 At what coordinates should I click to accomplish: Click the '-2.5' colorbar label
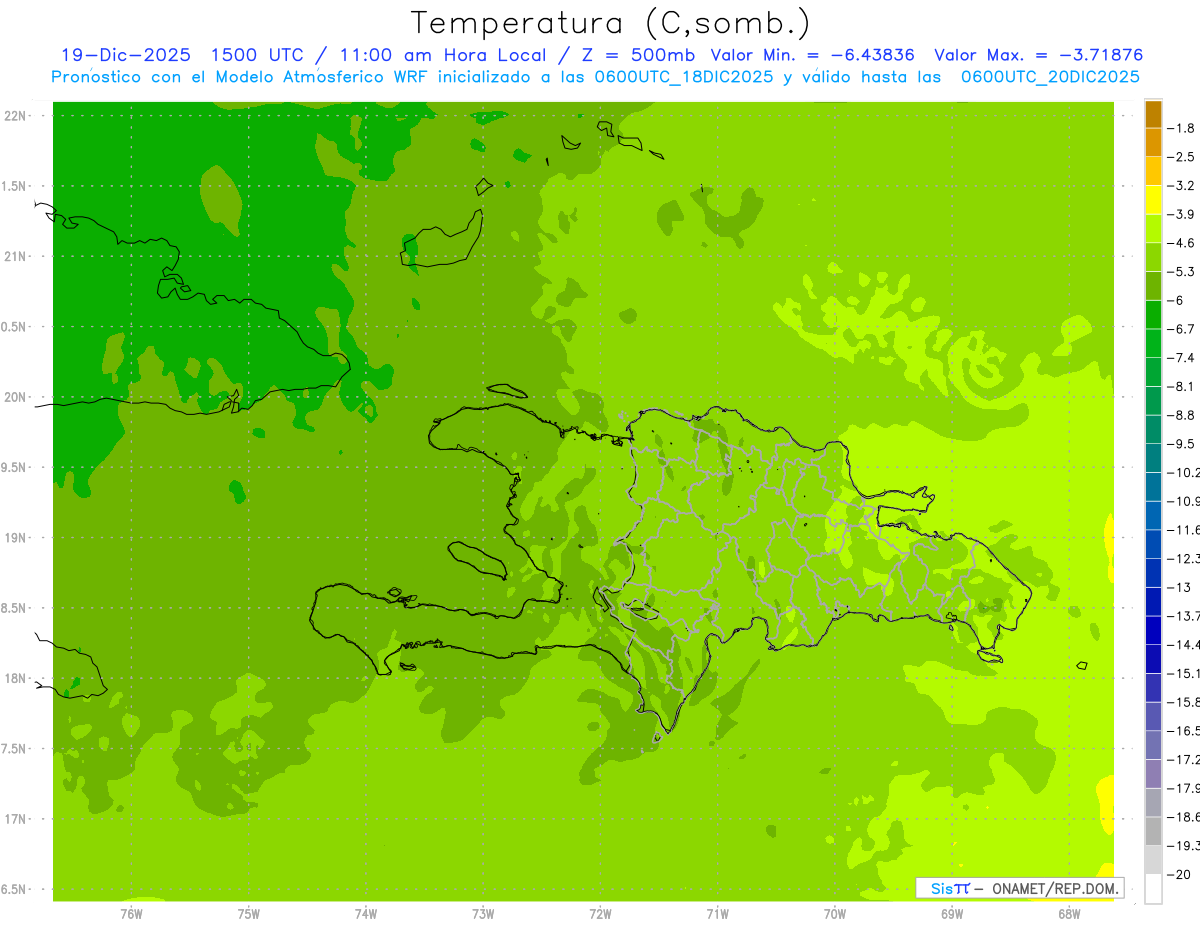1181,157
